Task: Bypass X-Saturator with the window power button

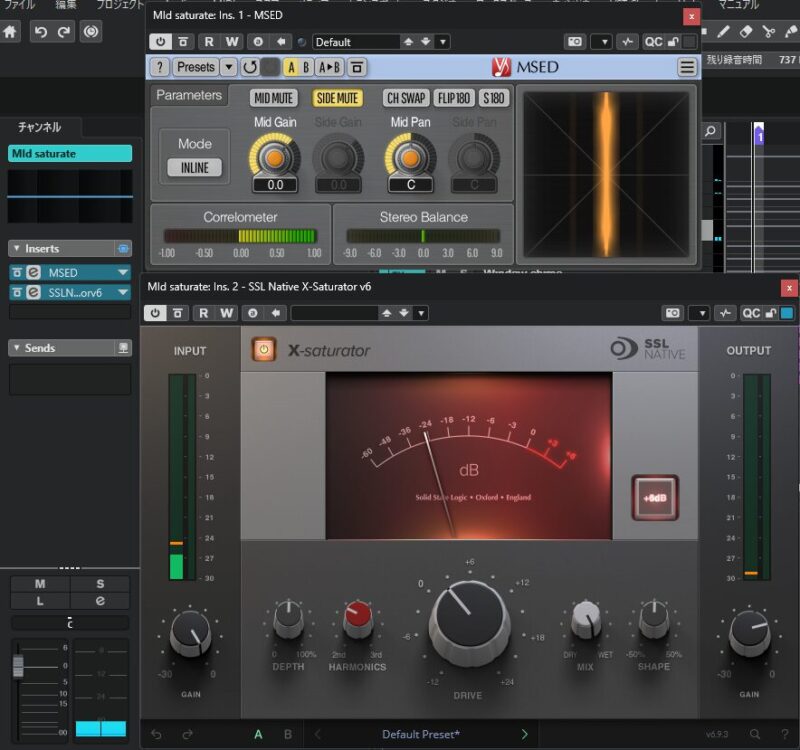Action: tap(155, 313)
